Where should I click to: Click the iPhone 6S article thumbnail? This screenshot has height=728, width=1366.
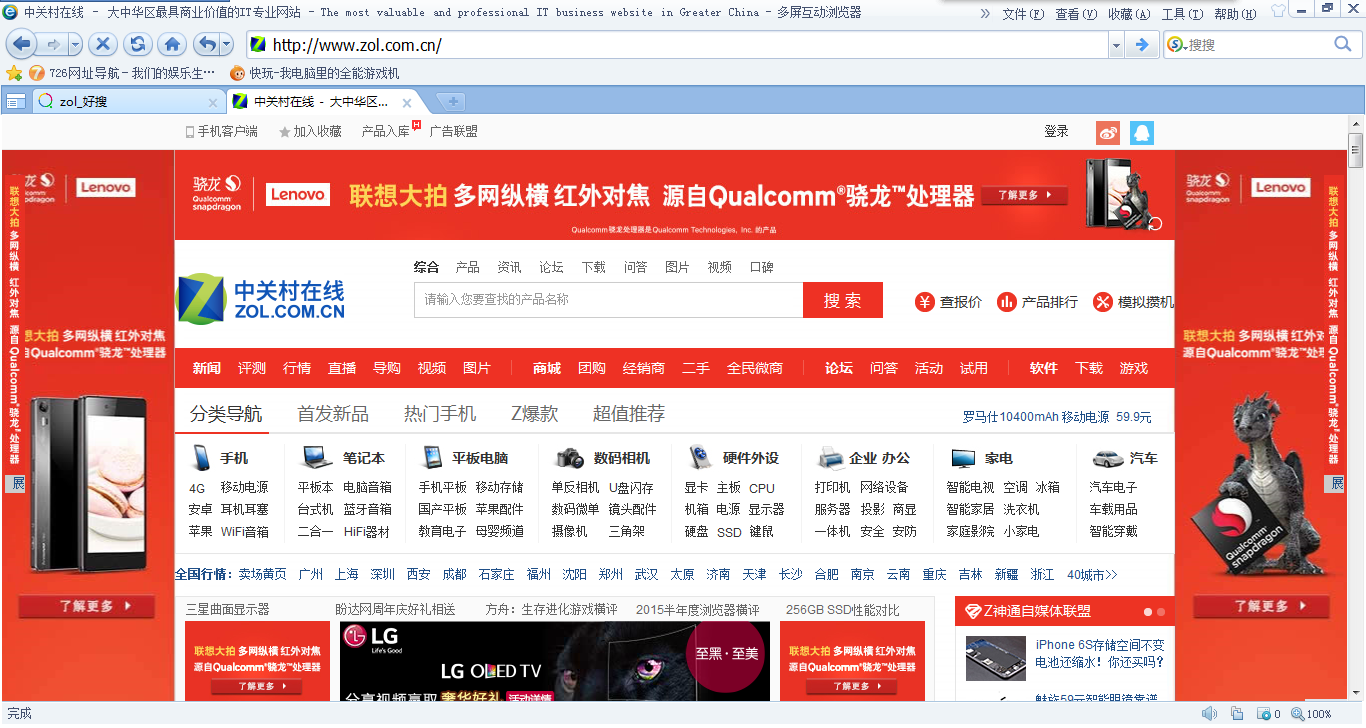point(995,658)
